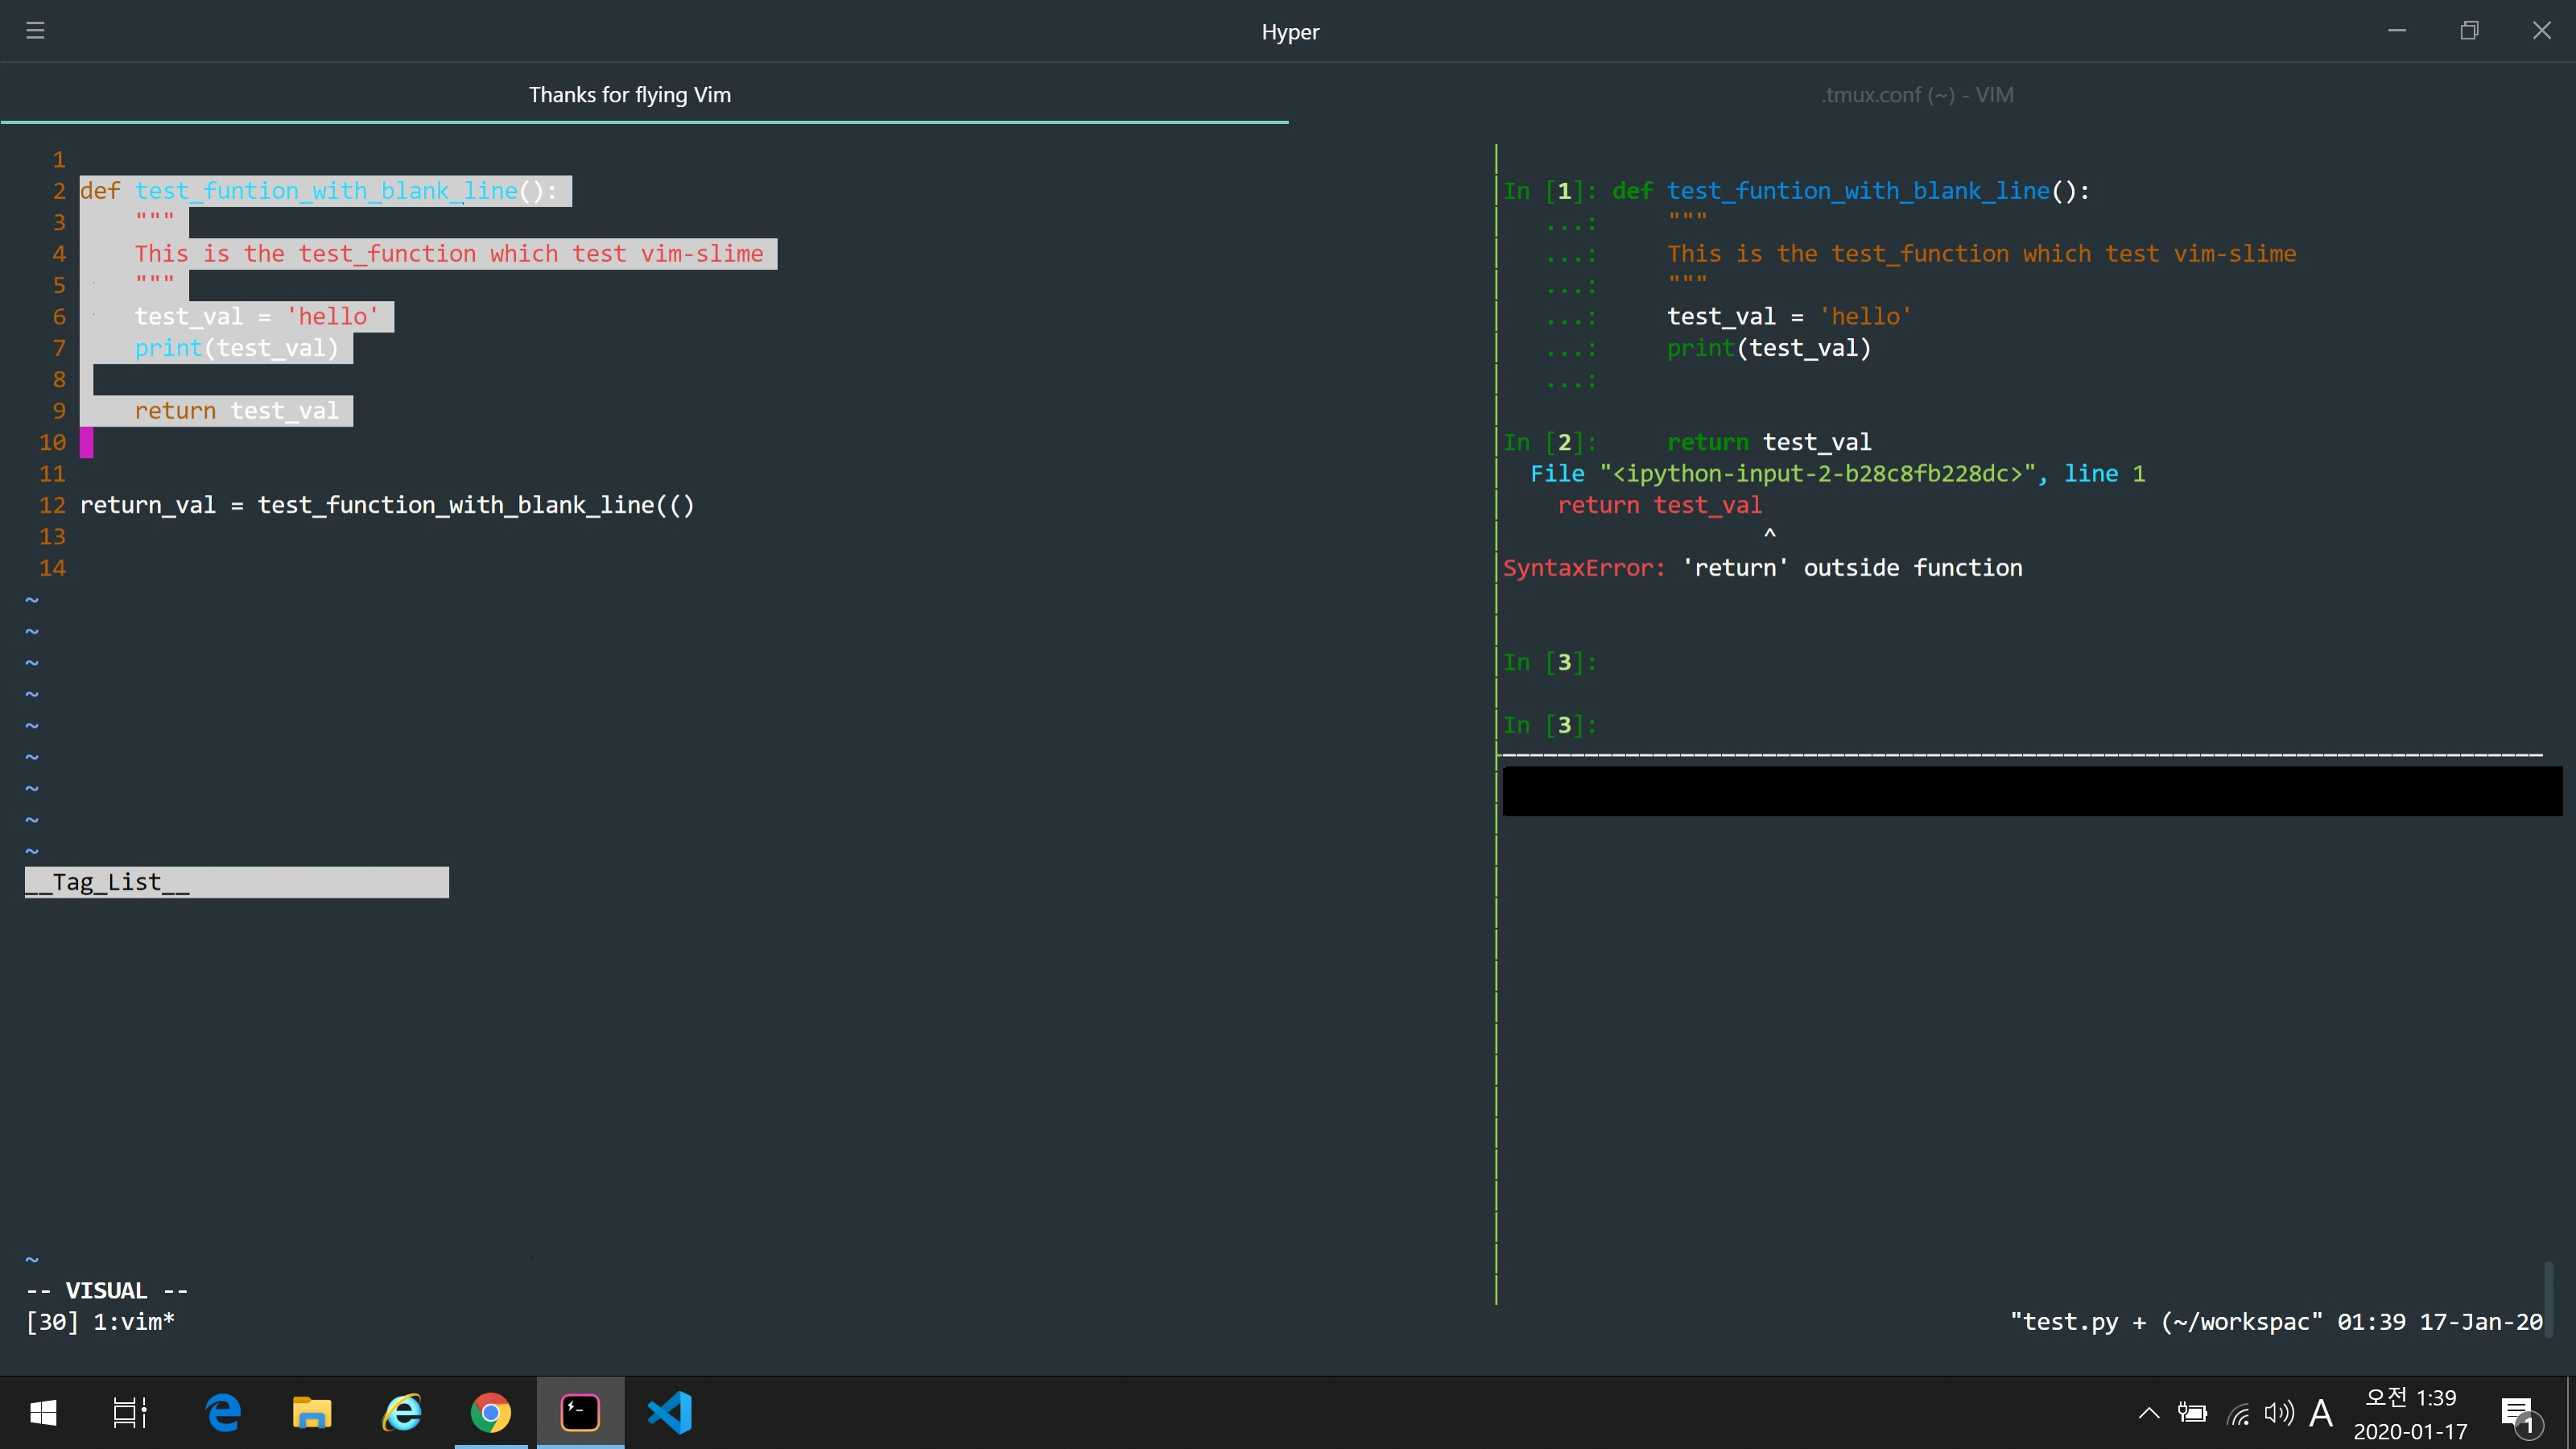Open the Windows Start menu

tap(44, 1413)
